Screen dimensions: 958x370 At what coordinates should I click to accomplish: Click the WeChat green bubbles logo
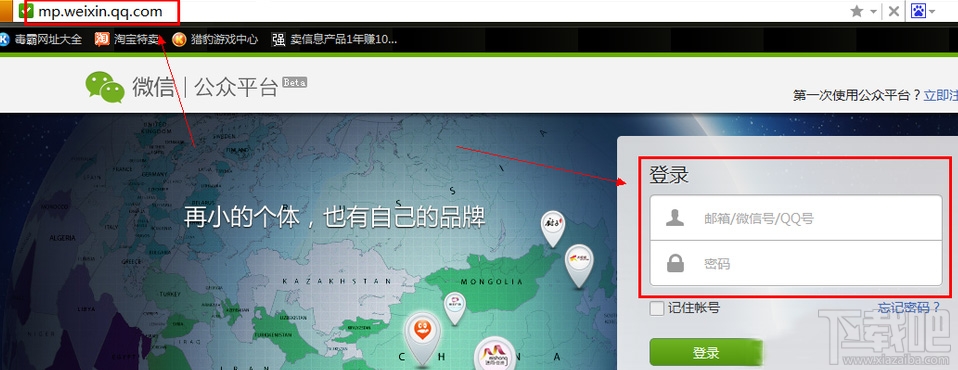[x=105, y=87]
